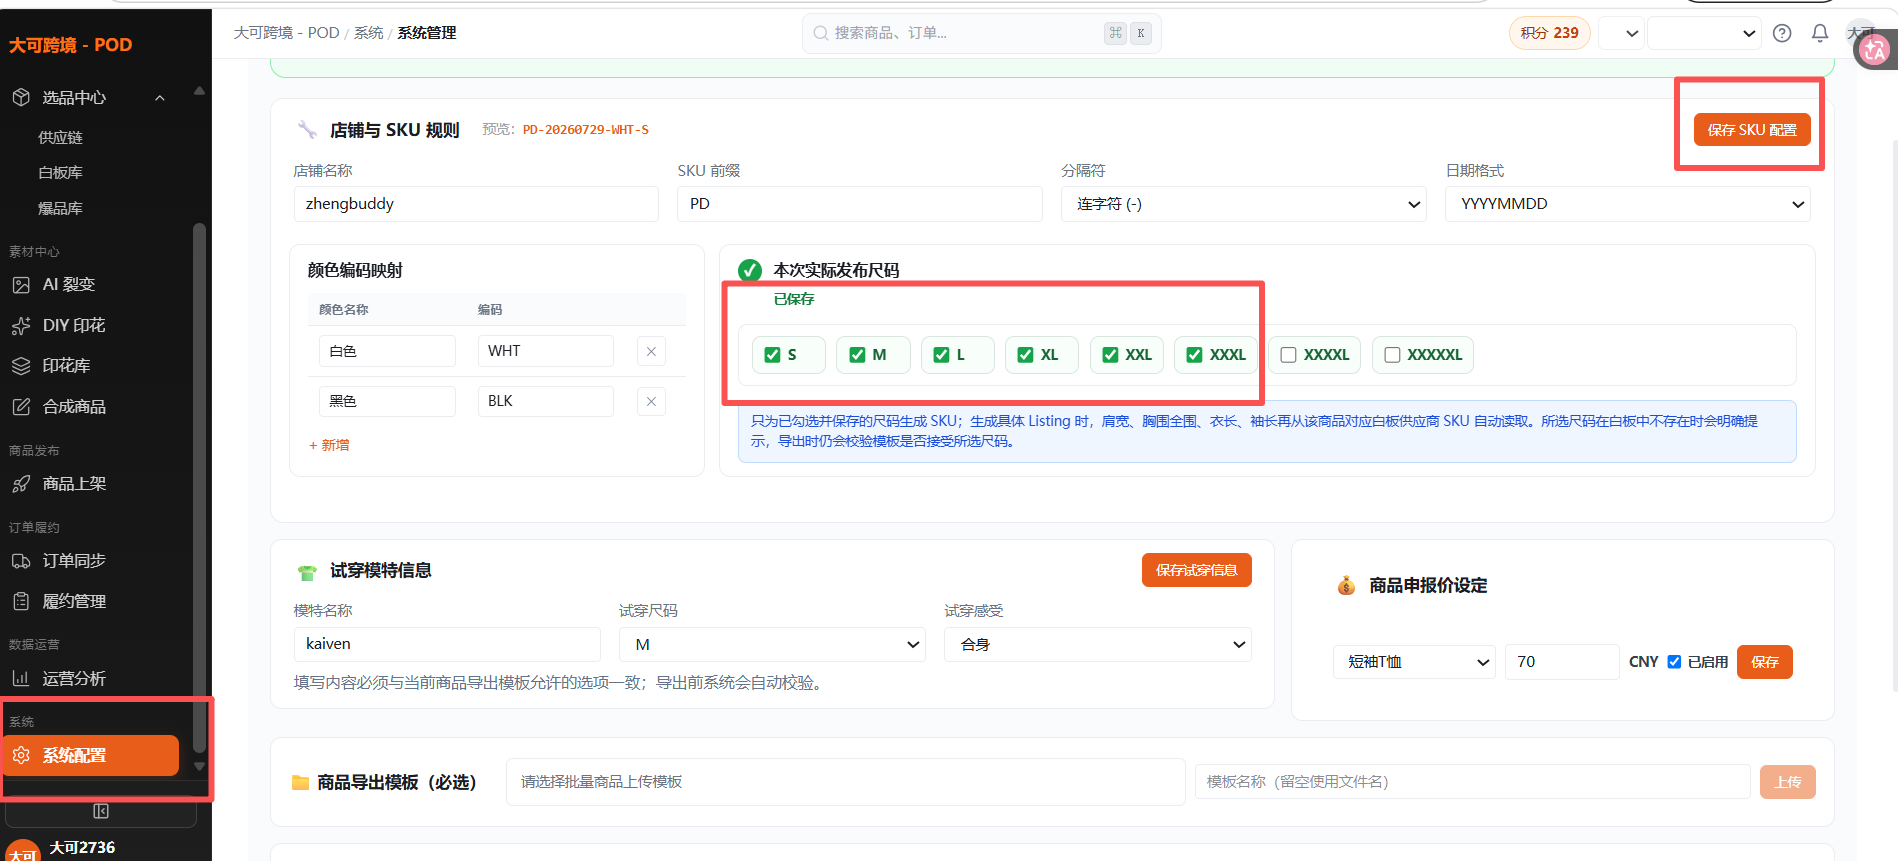Click the 积分 239 badge
This screenshot has width=1898, height=861.
tap(1549, 33)
